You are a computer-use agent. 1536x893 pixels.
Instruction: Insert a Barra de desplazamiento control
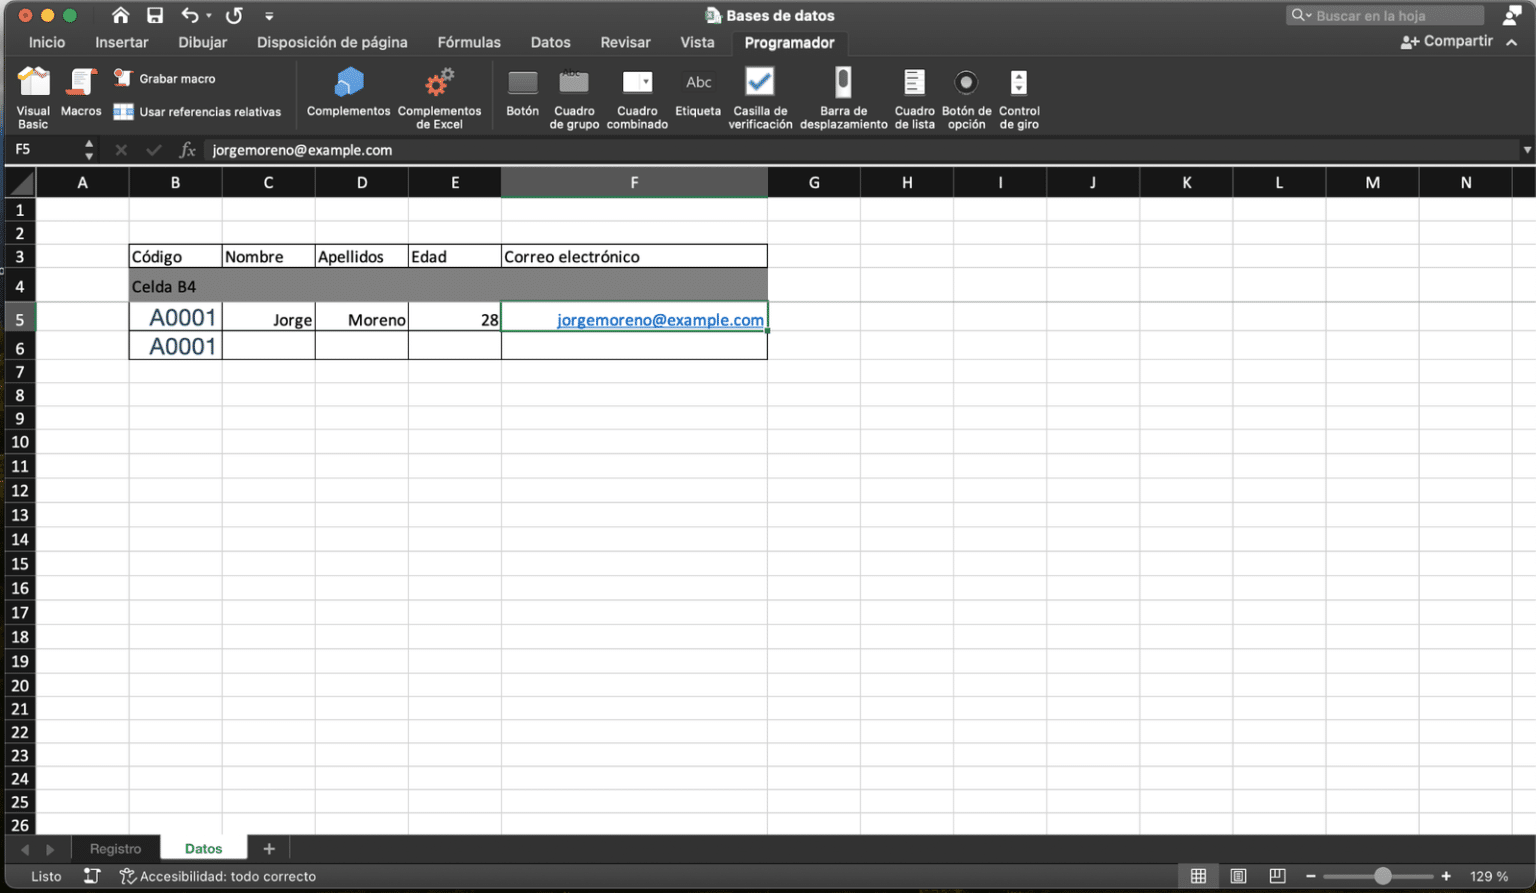click(843, 95)
